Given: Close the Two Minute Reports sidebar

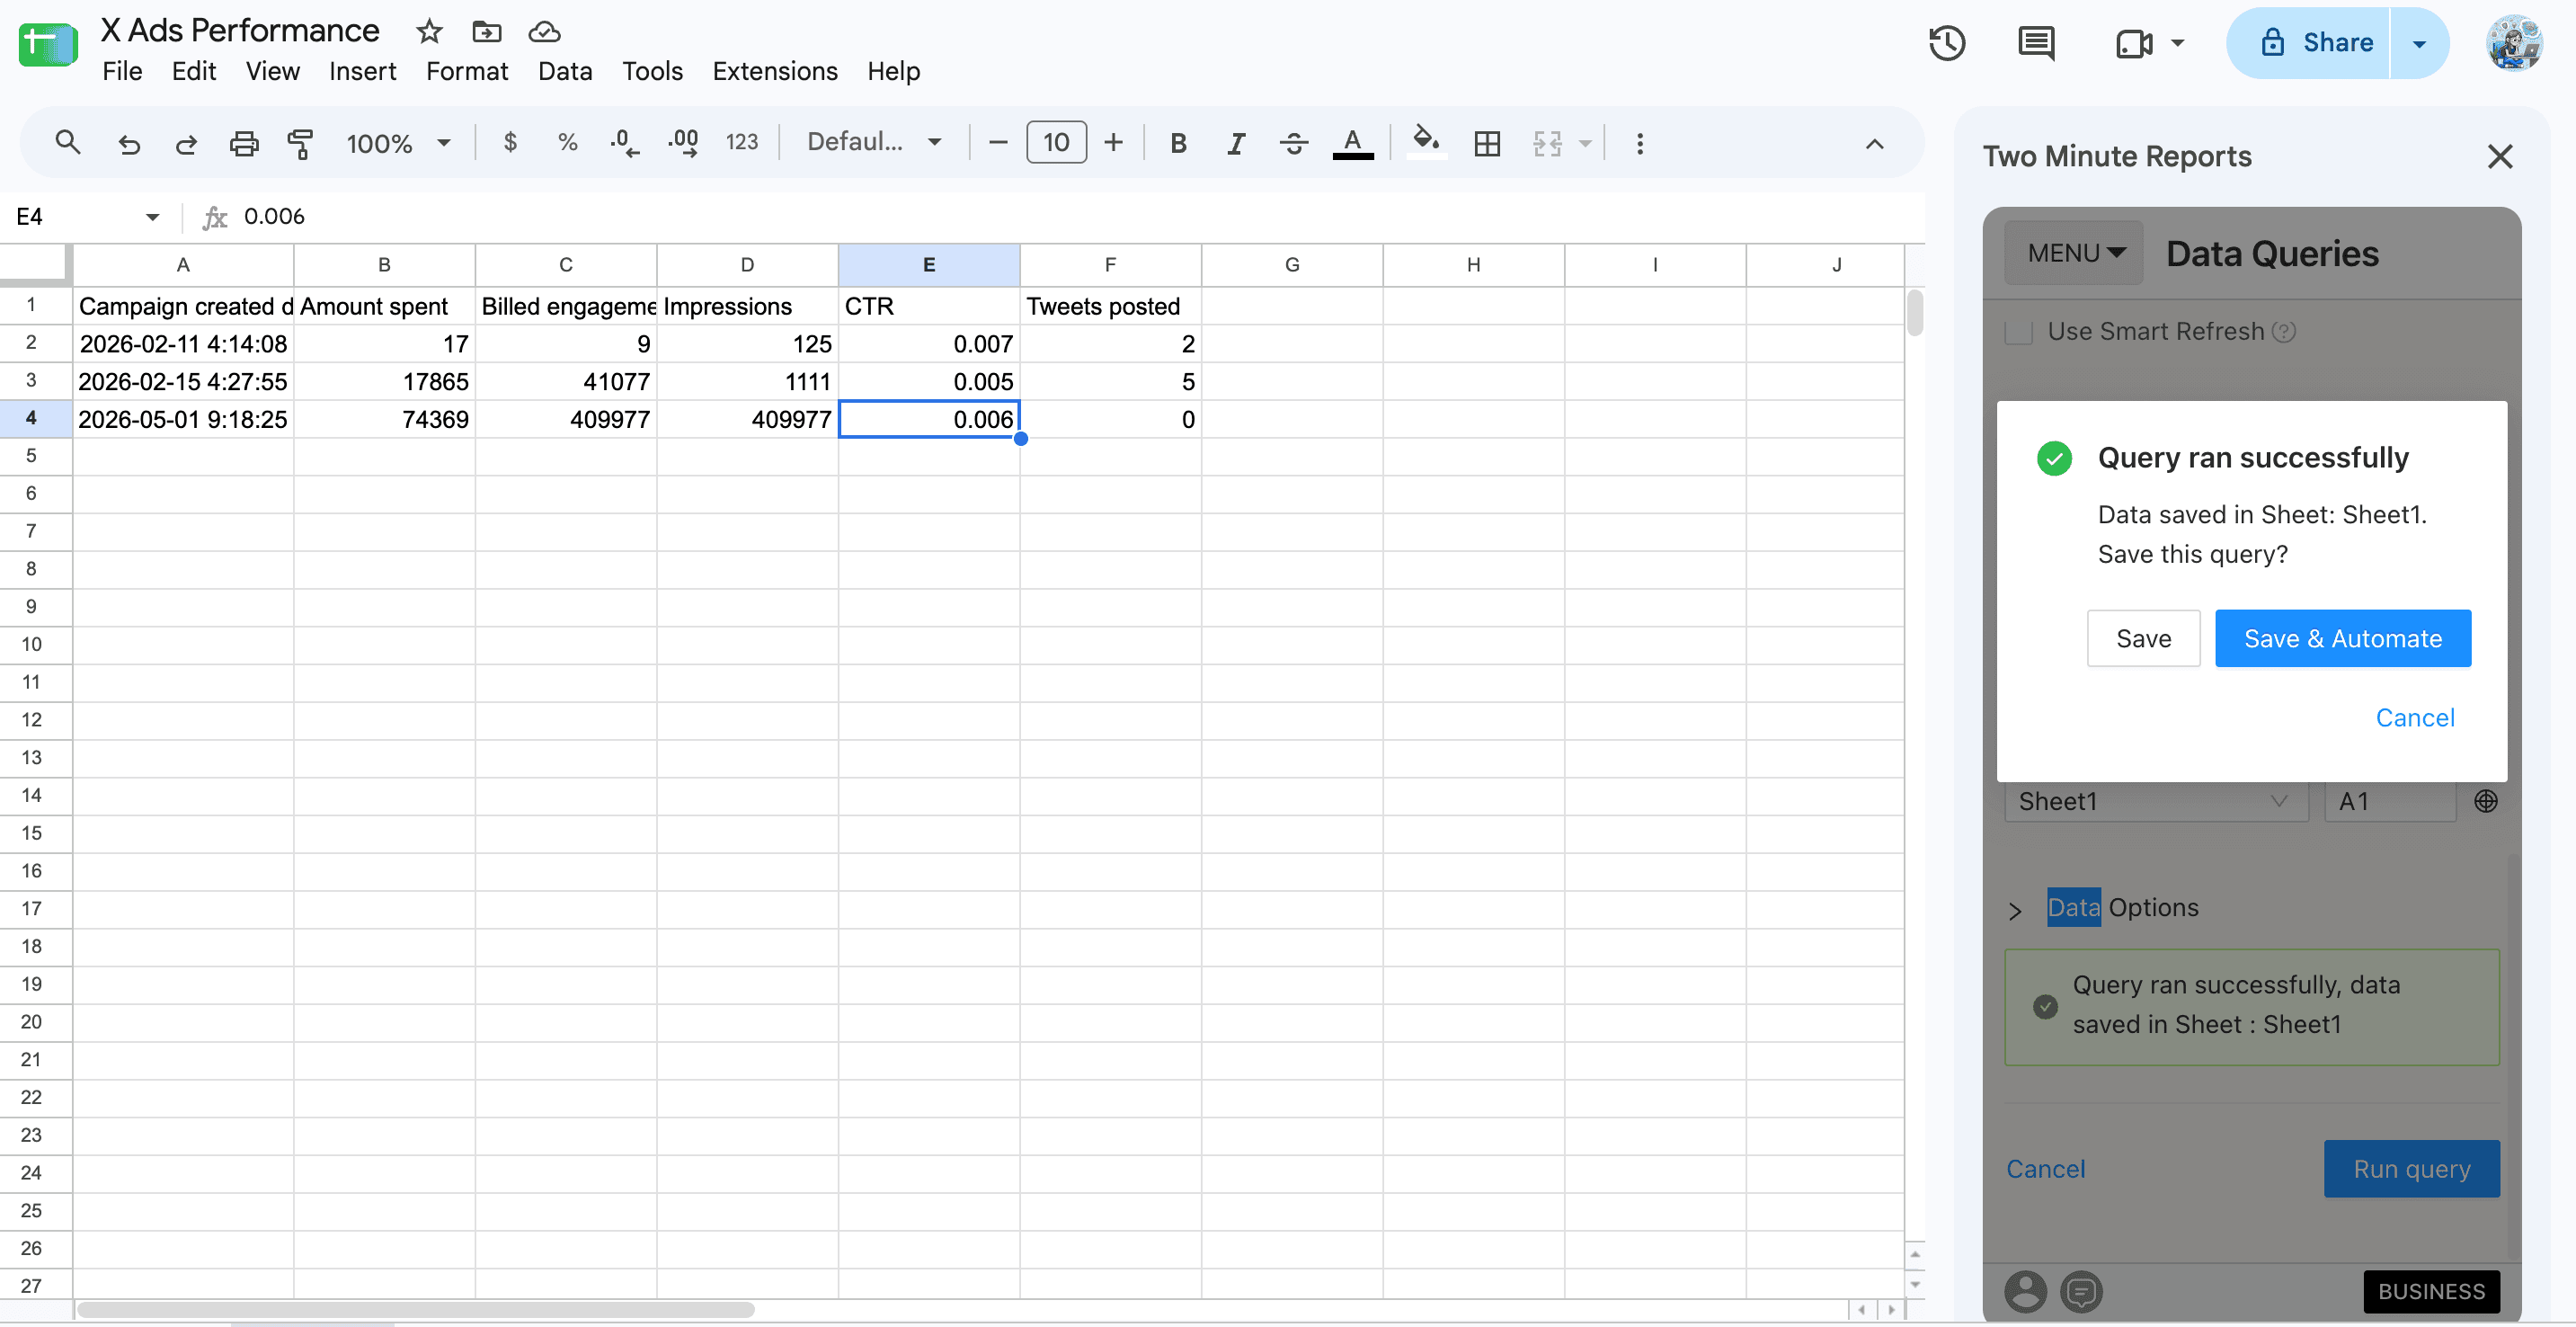Looking at the screenshot, I should [2499, 156].
